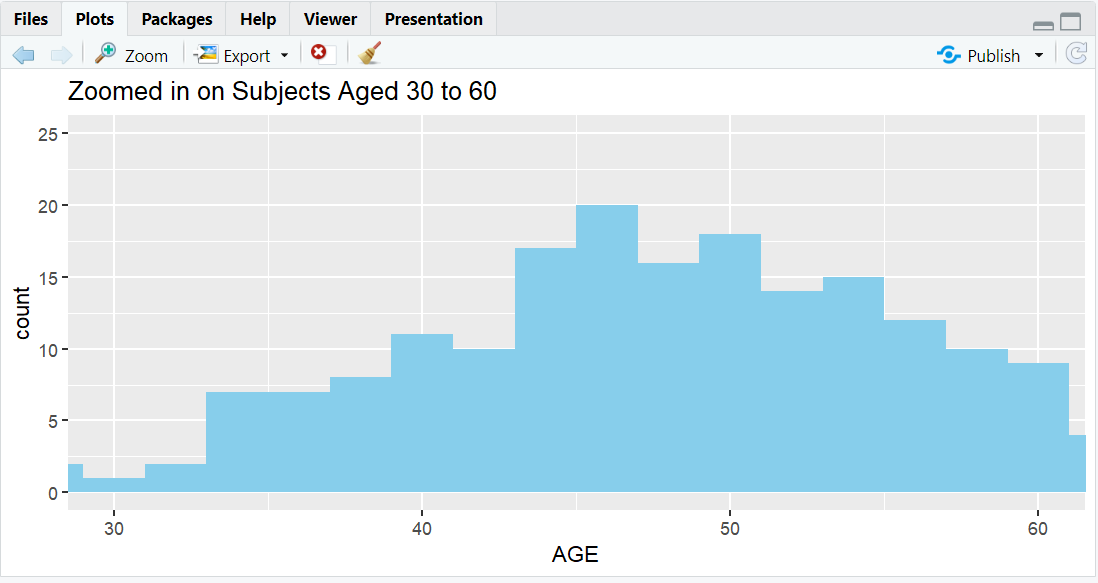The image size is (1098, 583).
Task: Expand the Publish dropdown arrow
Action: pos(1038,55)
